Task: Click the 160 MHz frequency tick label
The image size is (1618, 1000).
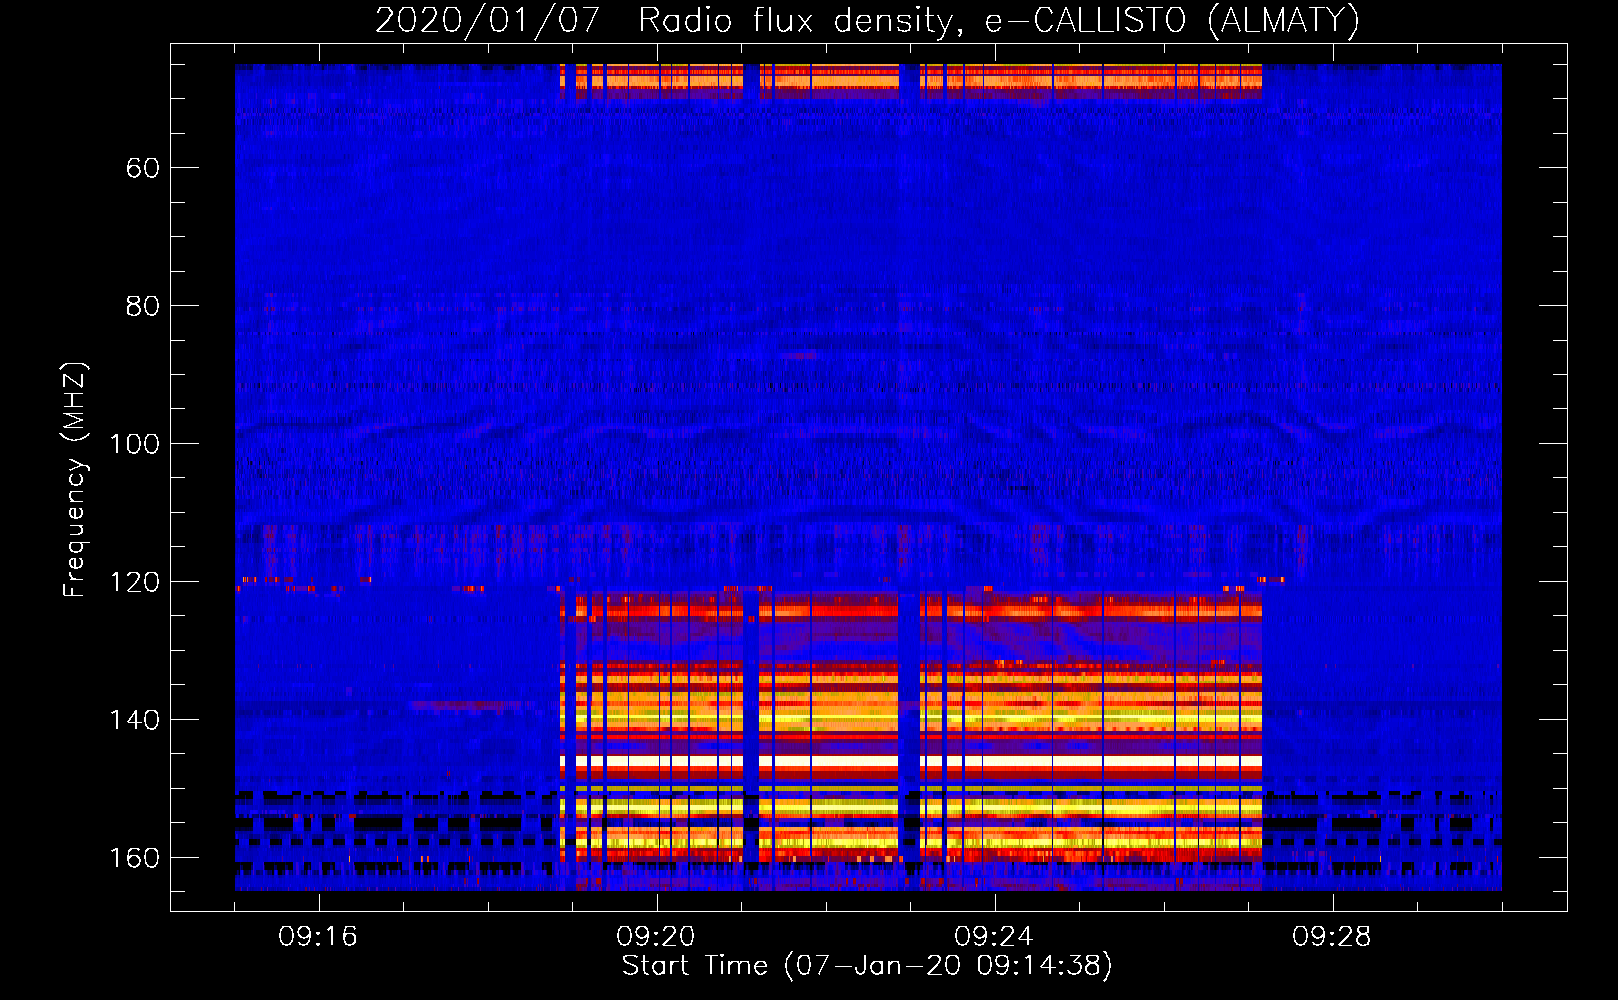Action: 134,858
